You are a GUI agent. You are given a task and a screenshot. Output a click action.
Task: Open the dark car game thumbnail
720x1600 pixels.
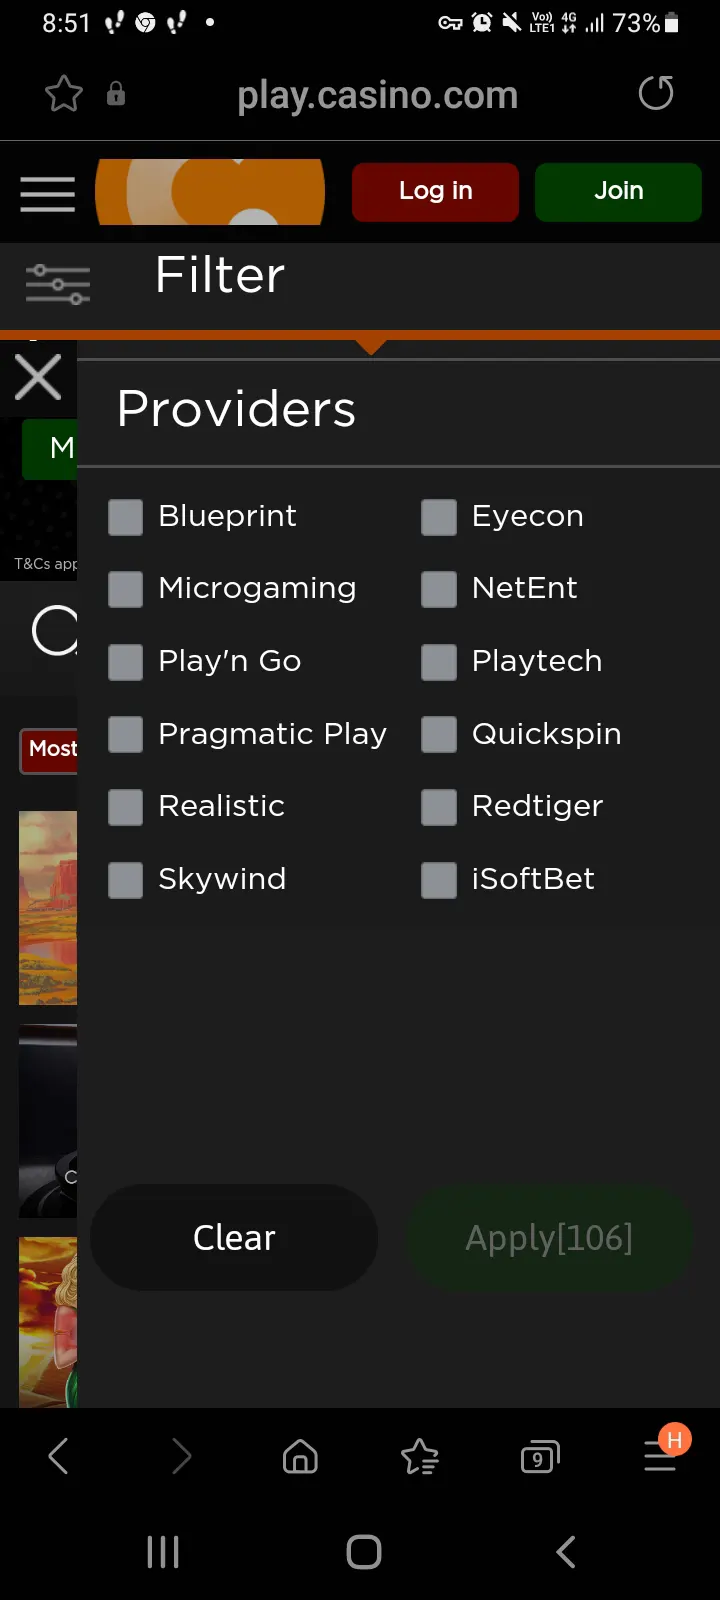tap(48, 1121)
